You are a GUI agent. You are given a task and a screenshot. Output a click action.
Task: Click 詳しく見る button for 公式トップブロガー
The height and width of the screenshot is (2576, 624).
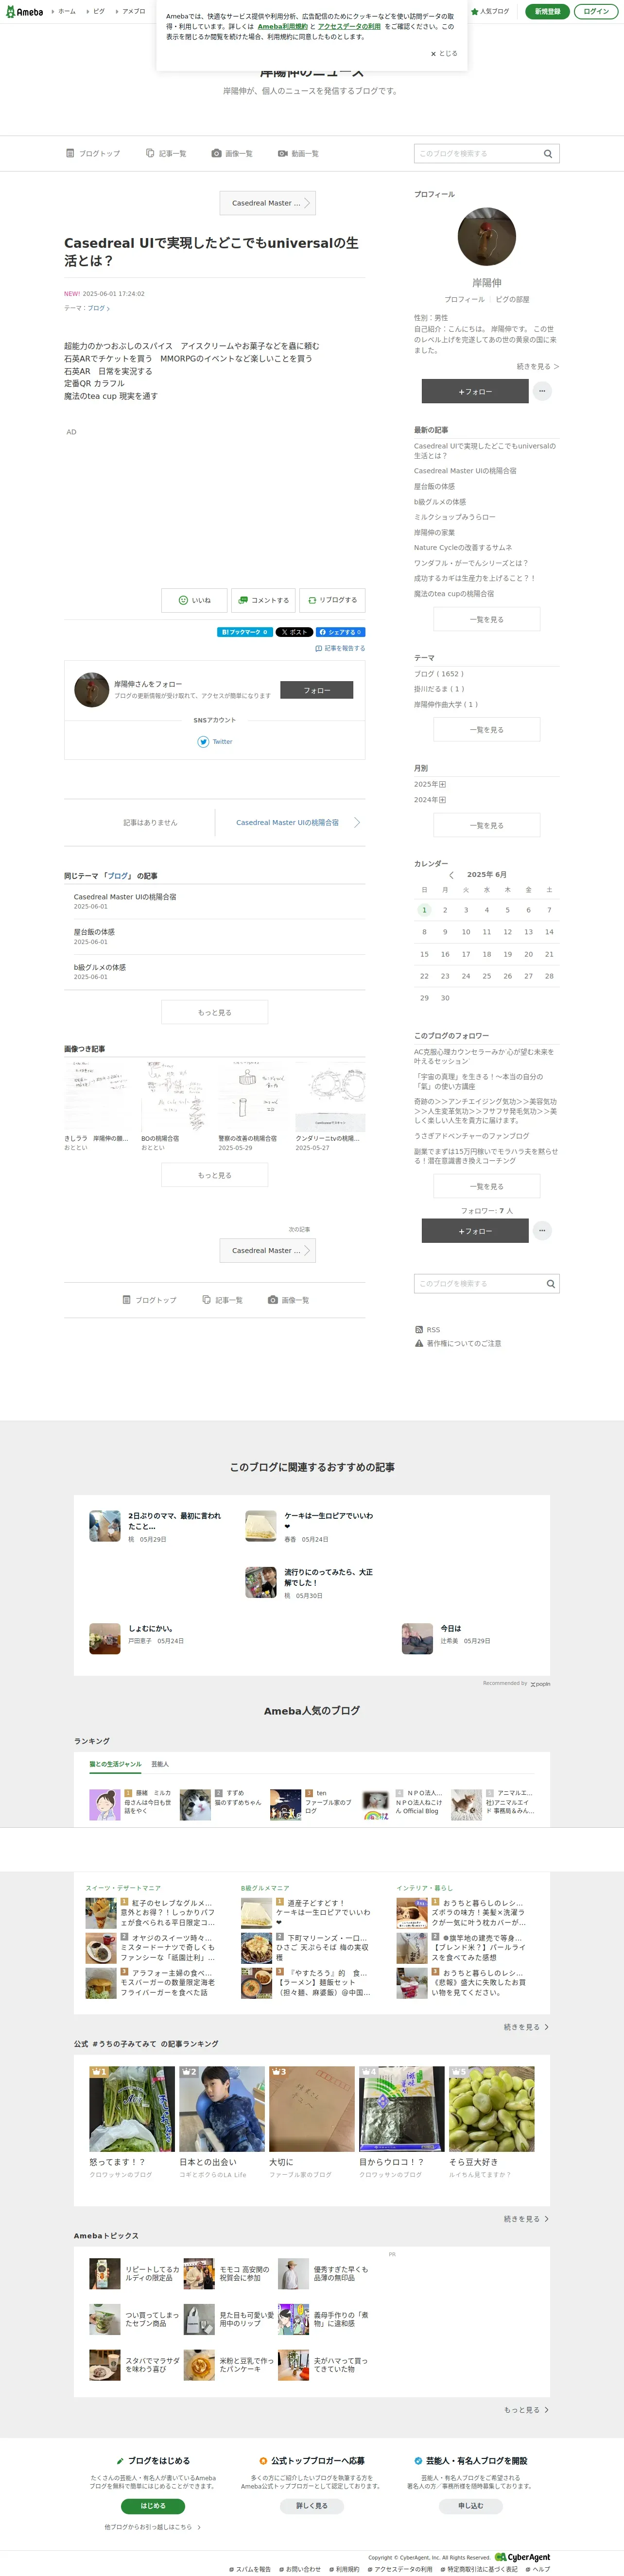(311, 2506)
